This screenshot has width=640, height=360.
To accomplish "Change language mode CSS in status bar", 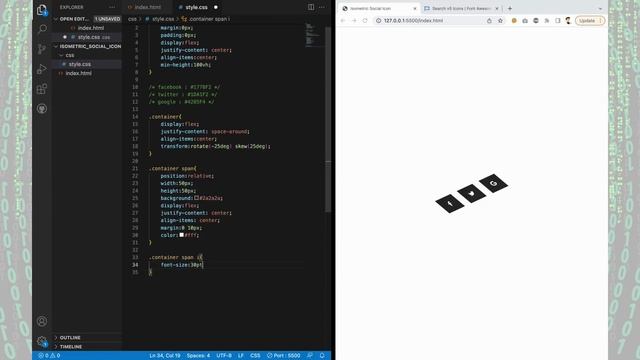I will pyautogui.click(x=255, y=356).
